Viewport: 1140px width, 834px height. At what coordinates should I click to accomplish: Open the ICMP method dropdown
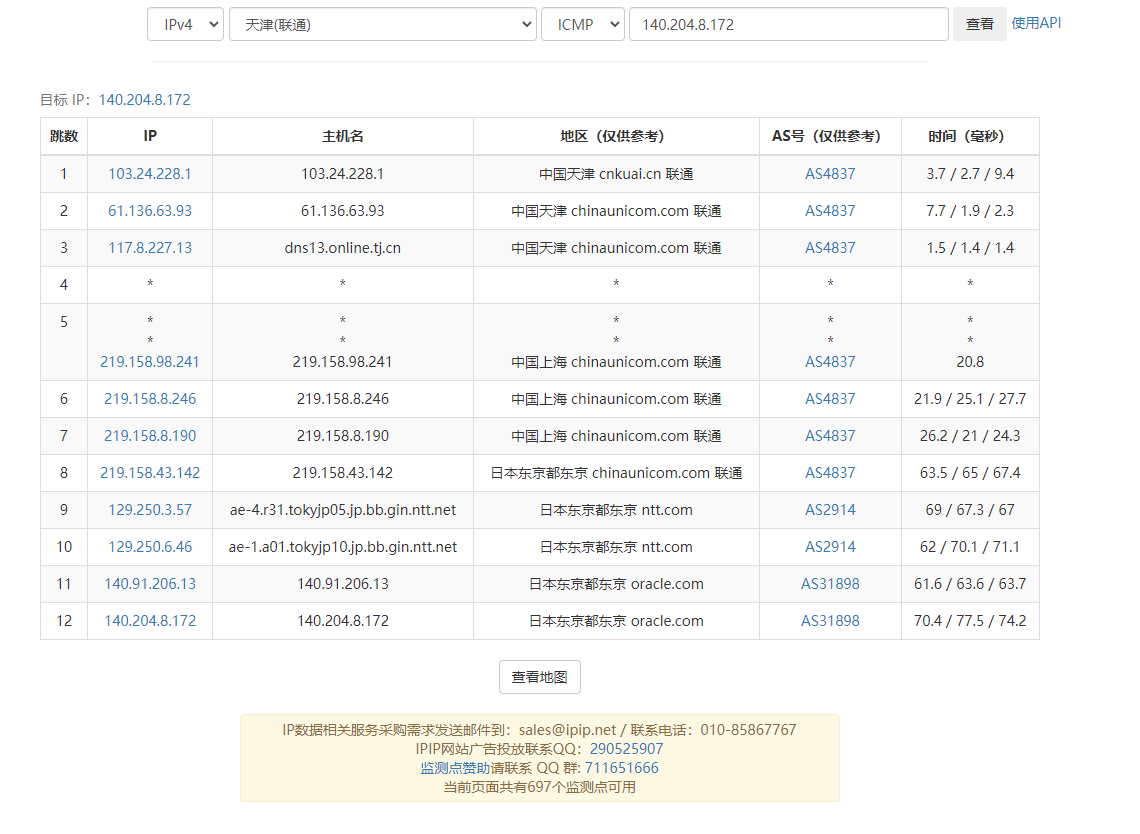point(583,24)
